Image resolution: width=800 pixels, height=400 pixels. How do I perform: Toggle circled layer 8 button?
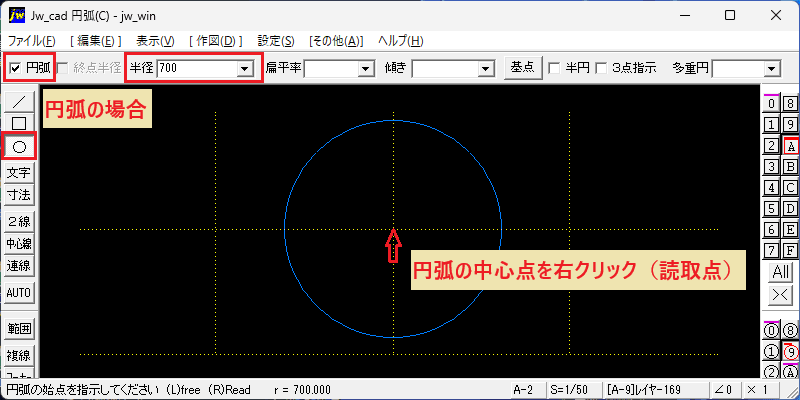[790, 330]
